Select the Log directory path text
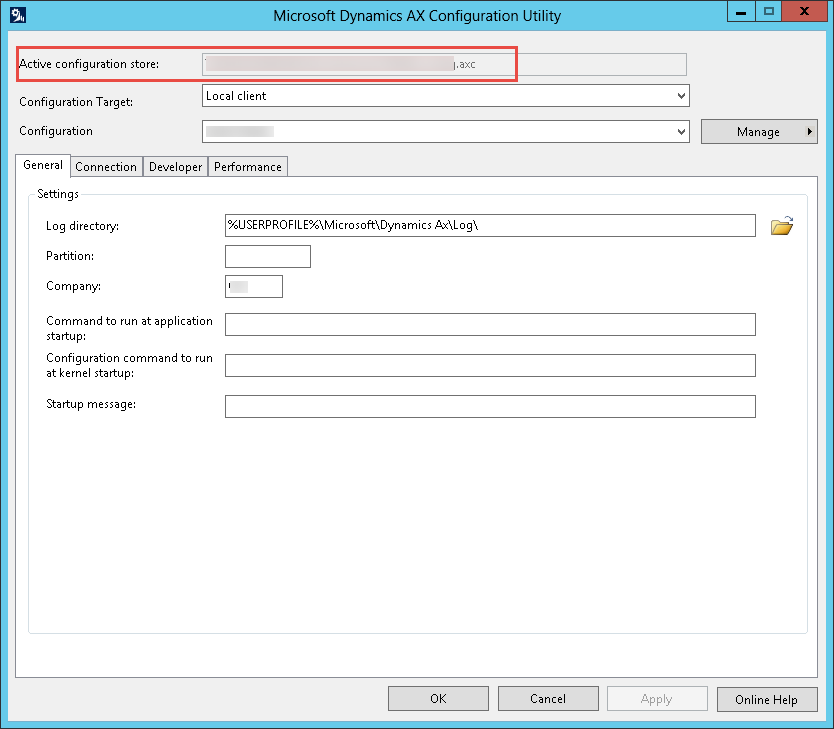Image resolution: width=834 pixels, height=729 pixels. [490, 225]
